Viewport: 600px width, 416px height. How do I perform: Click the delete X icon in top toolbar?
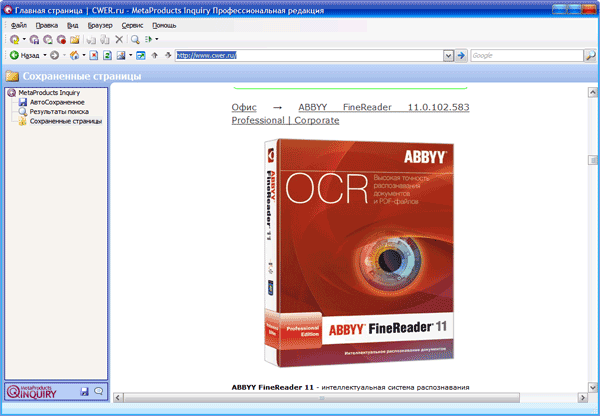(x=119, y=39)
